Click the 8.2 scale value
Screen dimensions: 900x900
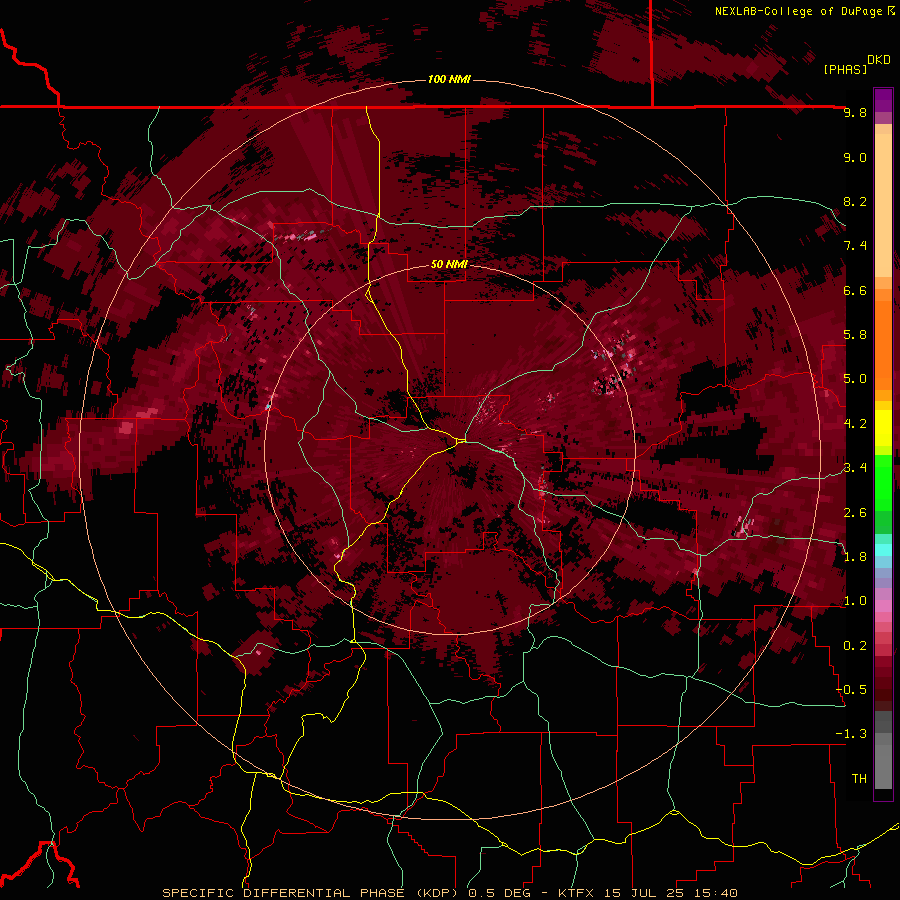tap(855, 201)
